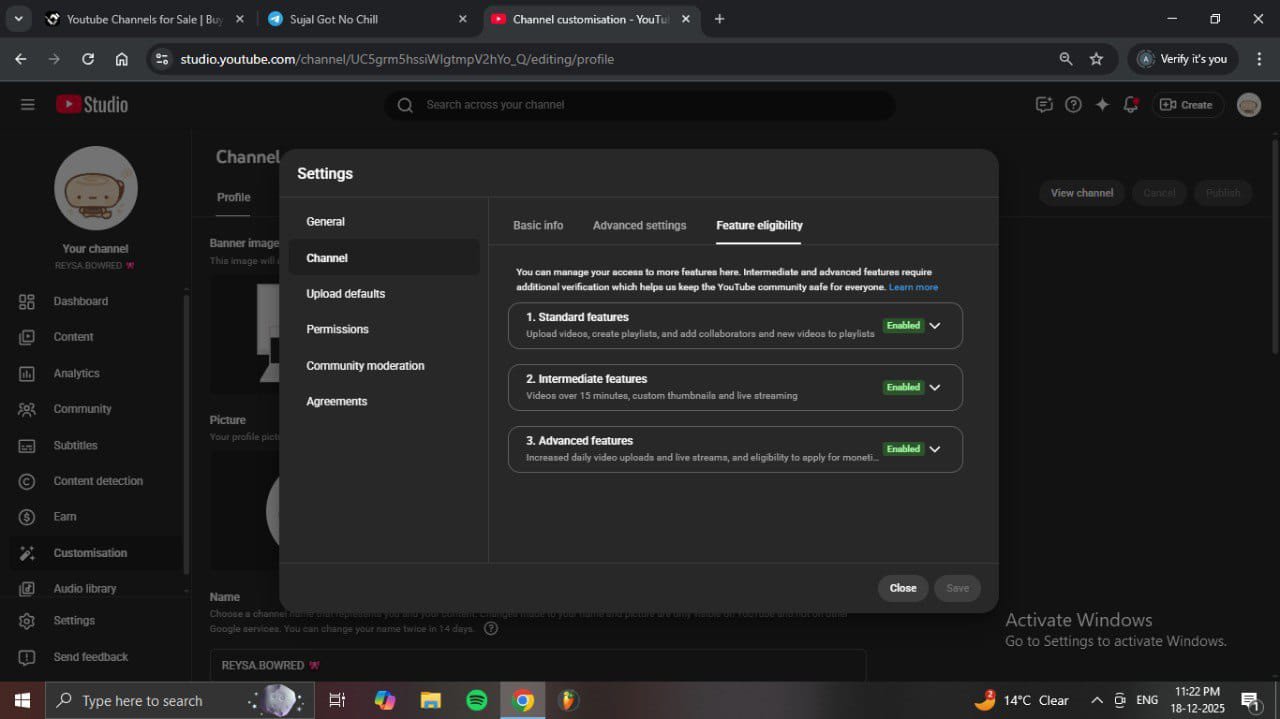
Task: Select Upload defaults in settings sidebar
Action: pyautogui.click(x=346, y=294)
